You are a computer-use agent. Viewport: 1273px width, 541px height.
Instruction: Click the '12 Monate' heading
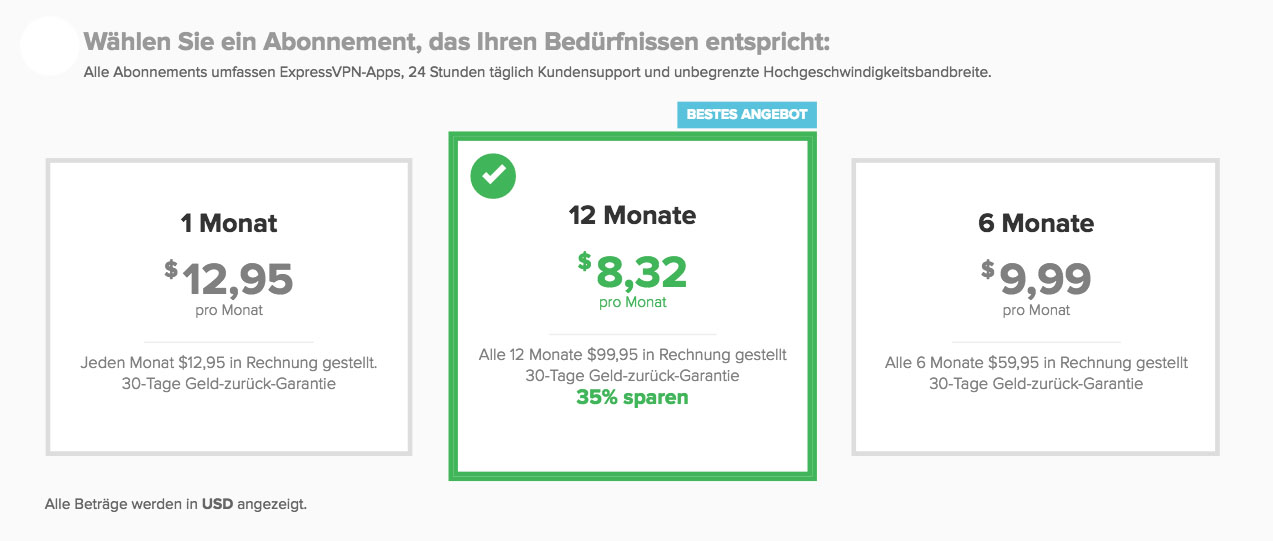632,215
